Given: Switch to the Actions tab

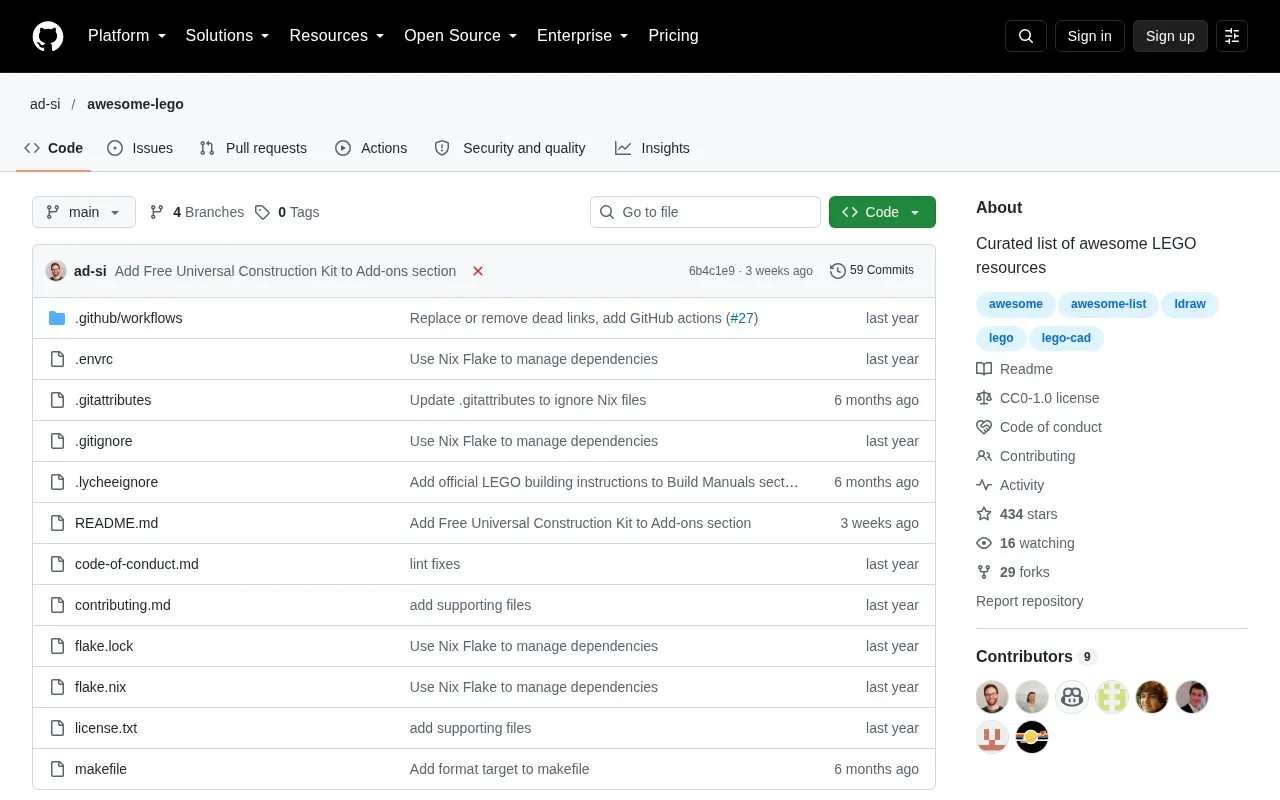Looking at the screenshot, I should click(371, 148).
